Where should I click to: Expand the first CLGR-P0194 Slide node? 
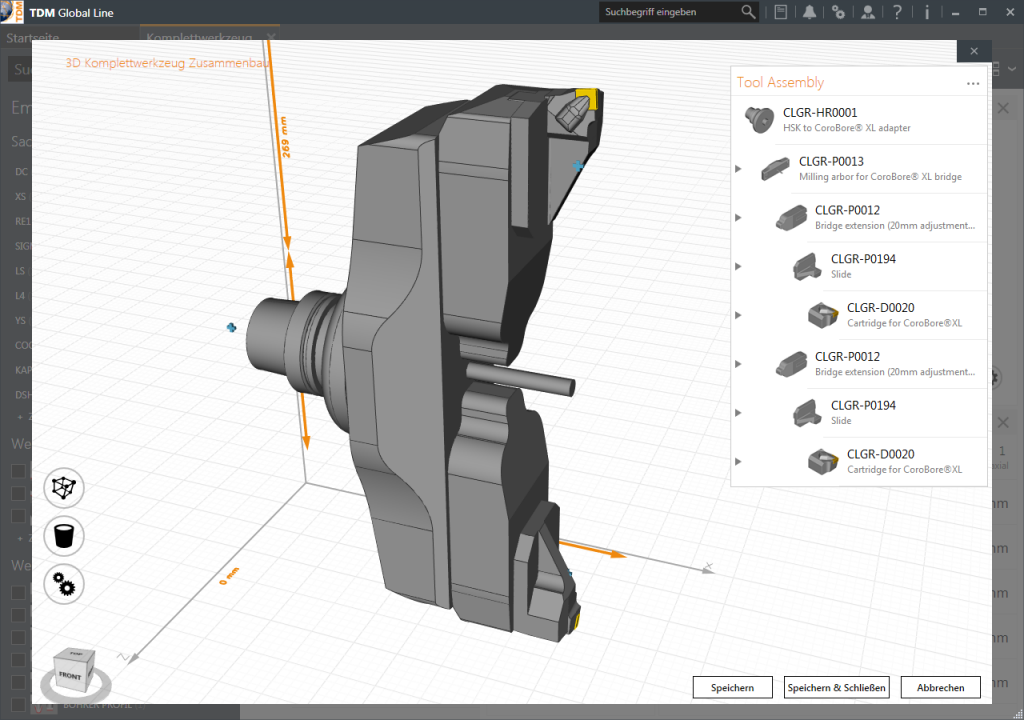tap(738, 267)
